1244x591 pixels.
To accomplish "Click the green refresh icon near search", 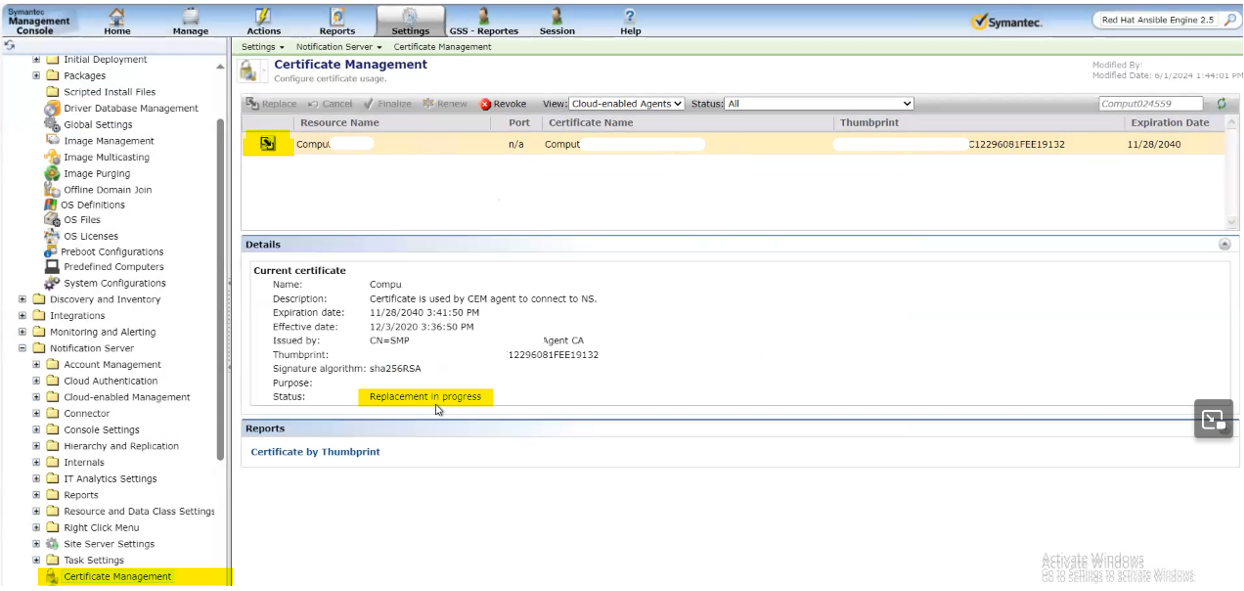I will point(1221,104).
